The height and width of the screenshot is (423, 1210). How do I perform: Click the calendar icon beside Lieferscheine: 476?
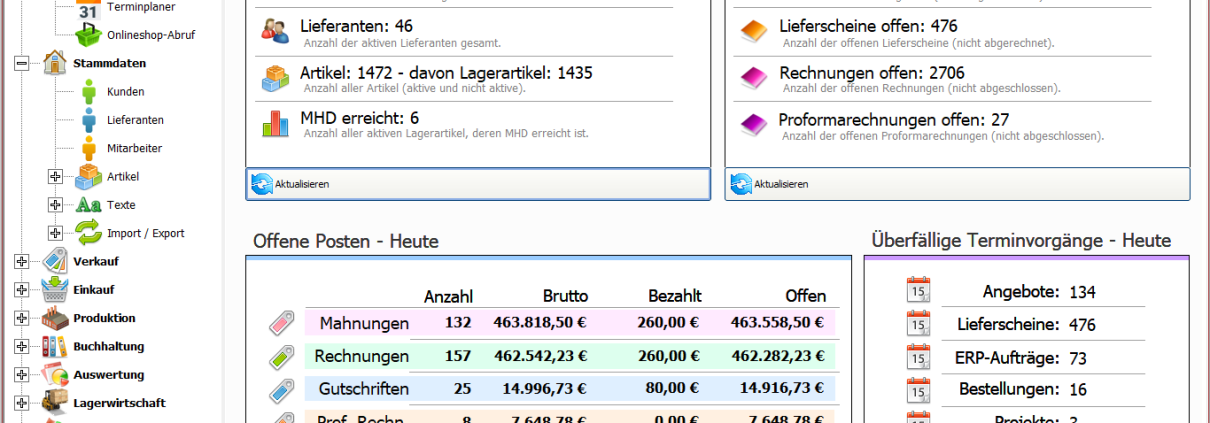pyautogui.click(x=919, y=323)
